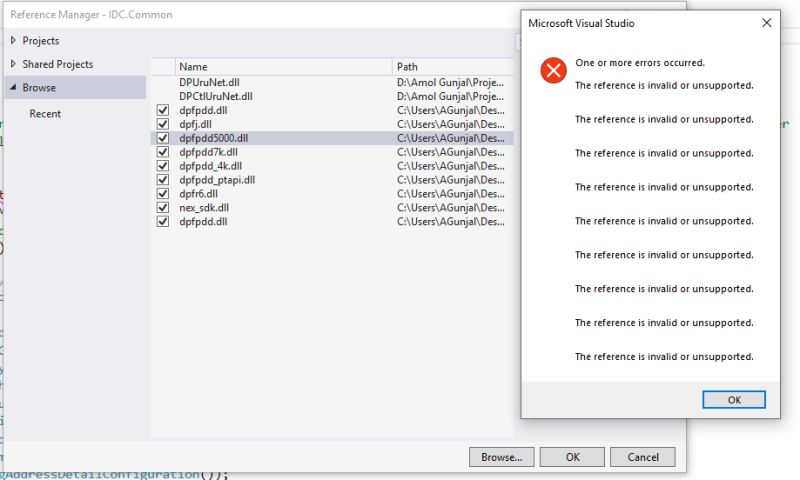Click the red error icon in the dialog
This screenshot has width=800, height=480.
[x=554, y=70]
